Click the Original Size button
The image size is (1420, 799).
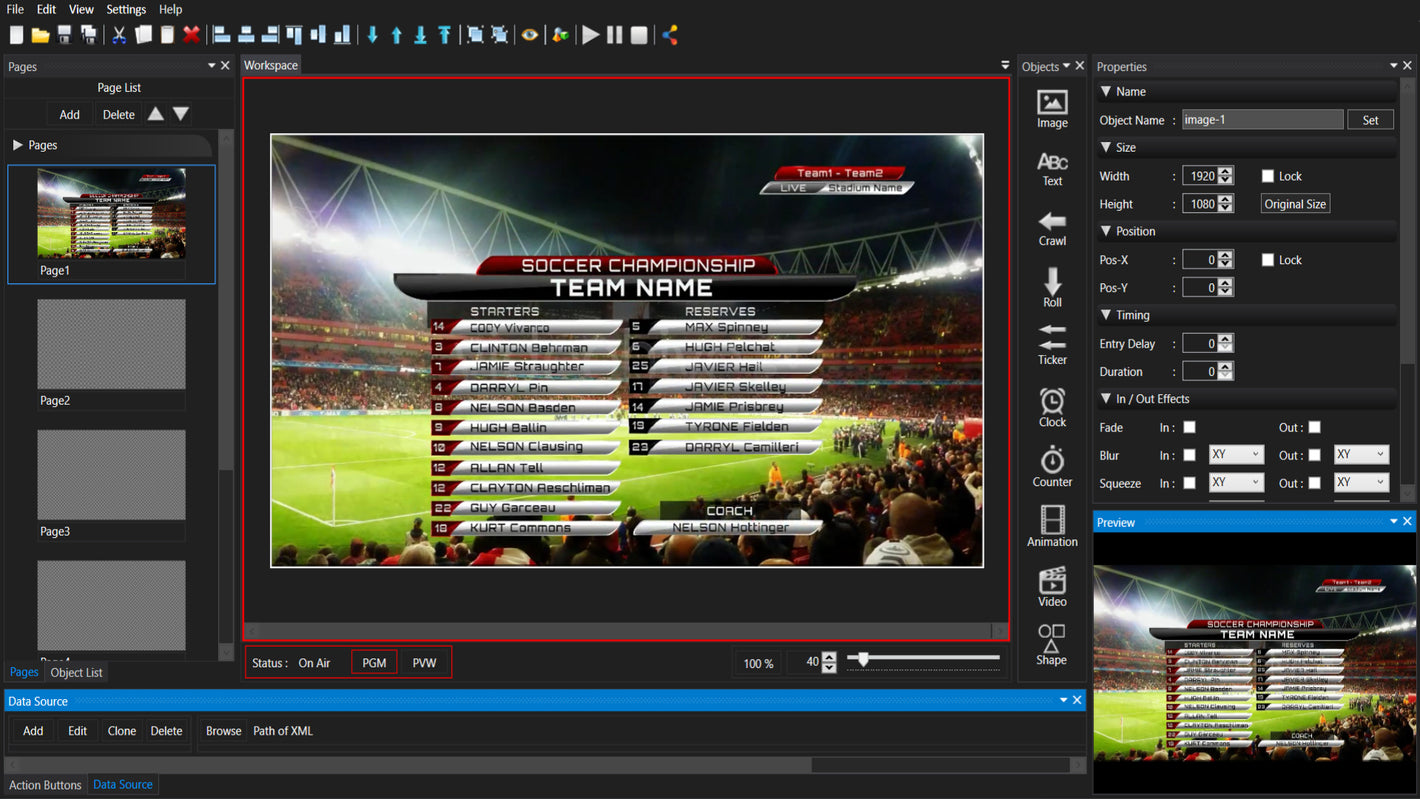click(1295, 204)
